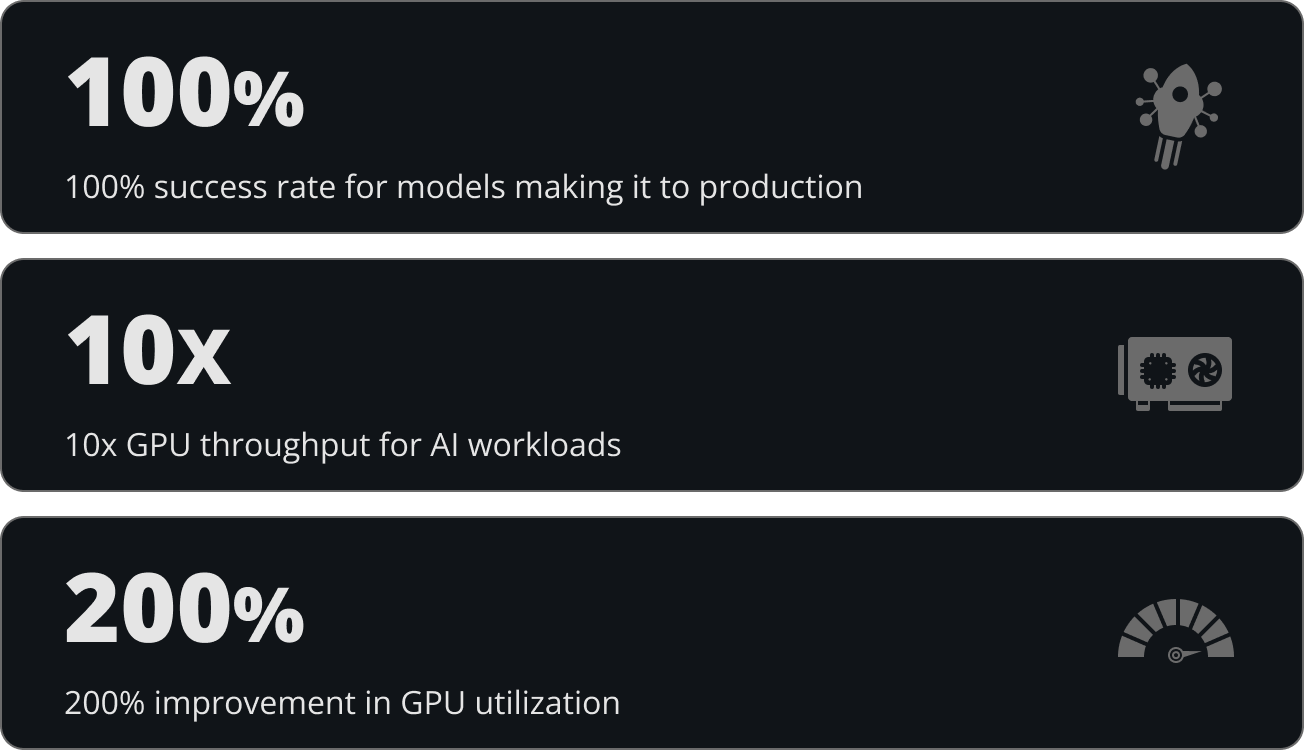Click the large 100% heading
The height and width of the screenshot is (750, 1304).
[185, 93]
